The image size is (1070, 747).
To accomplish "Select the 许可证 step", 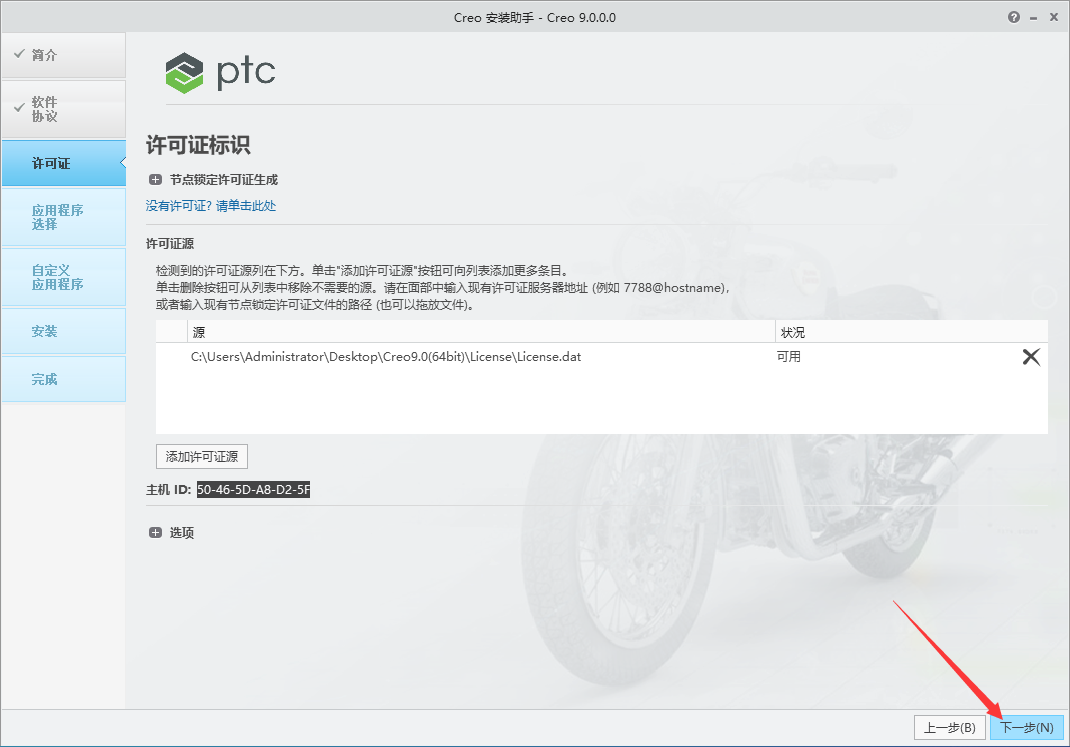I will (x=63, y=163).
